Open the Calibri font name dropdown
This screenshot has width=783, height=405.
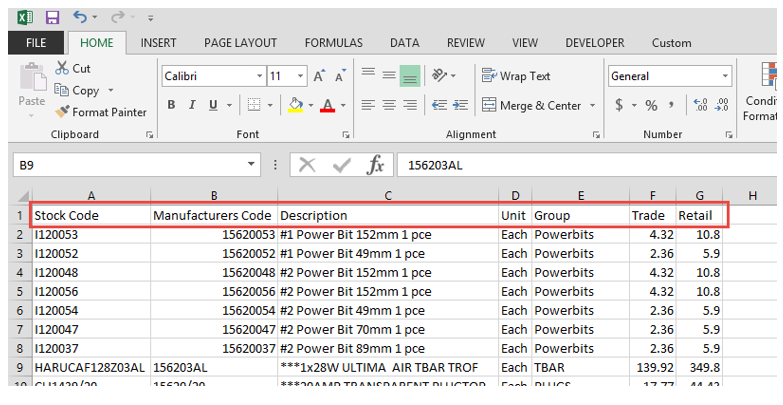point(257,76)
